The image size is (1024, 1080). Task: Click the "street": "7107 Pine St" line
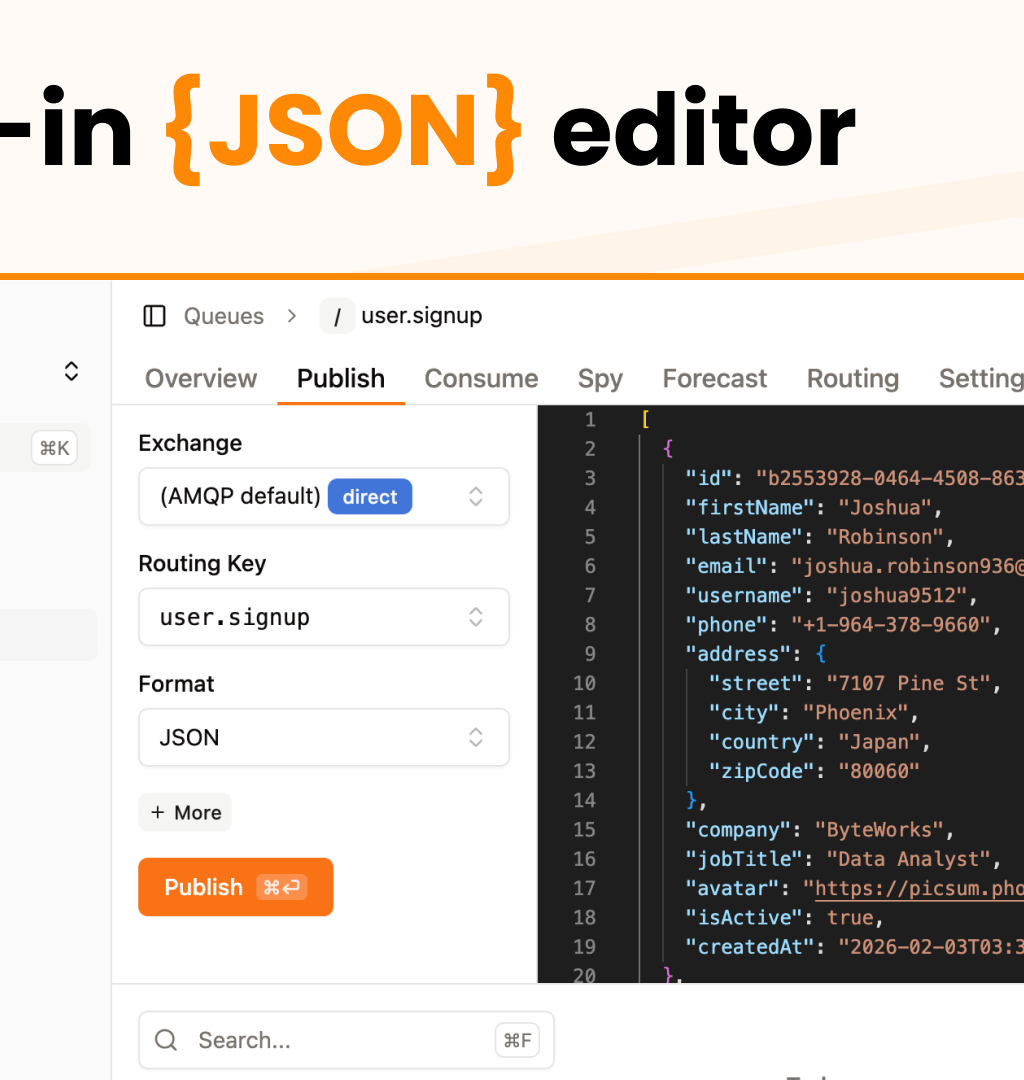tap(855, 683)
